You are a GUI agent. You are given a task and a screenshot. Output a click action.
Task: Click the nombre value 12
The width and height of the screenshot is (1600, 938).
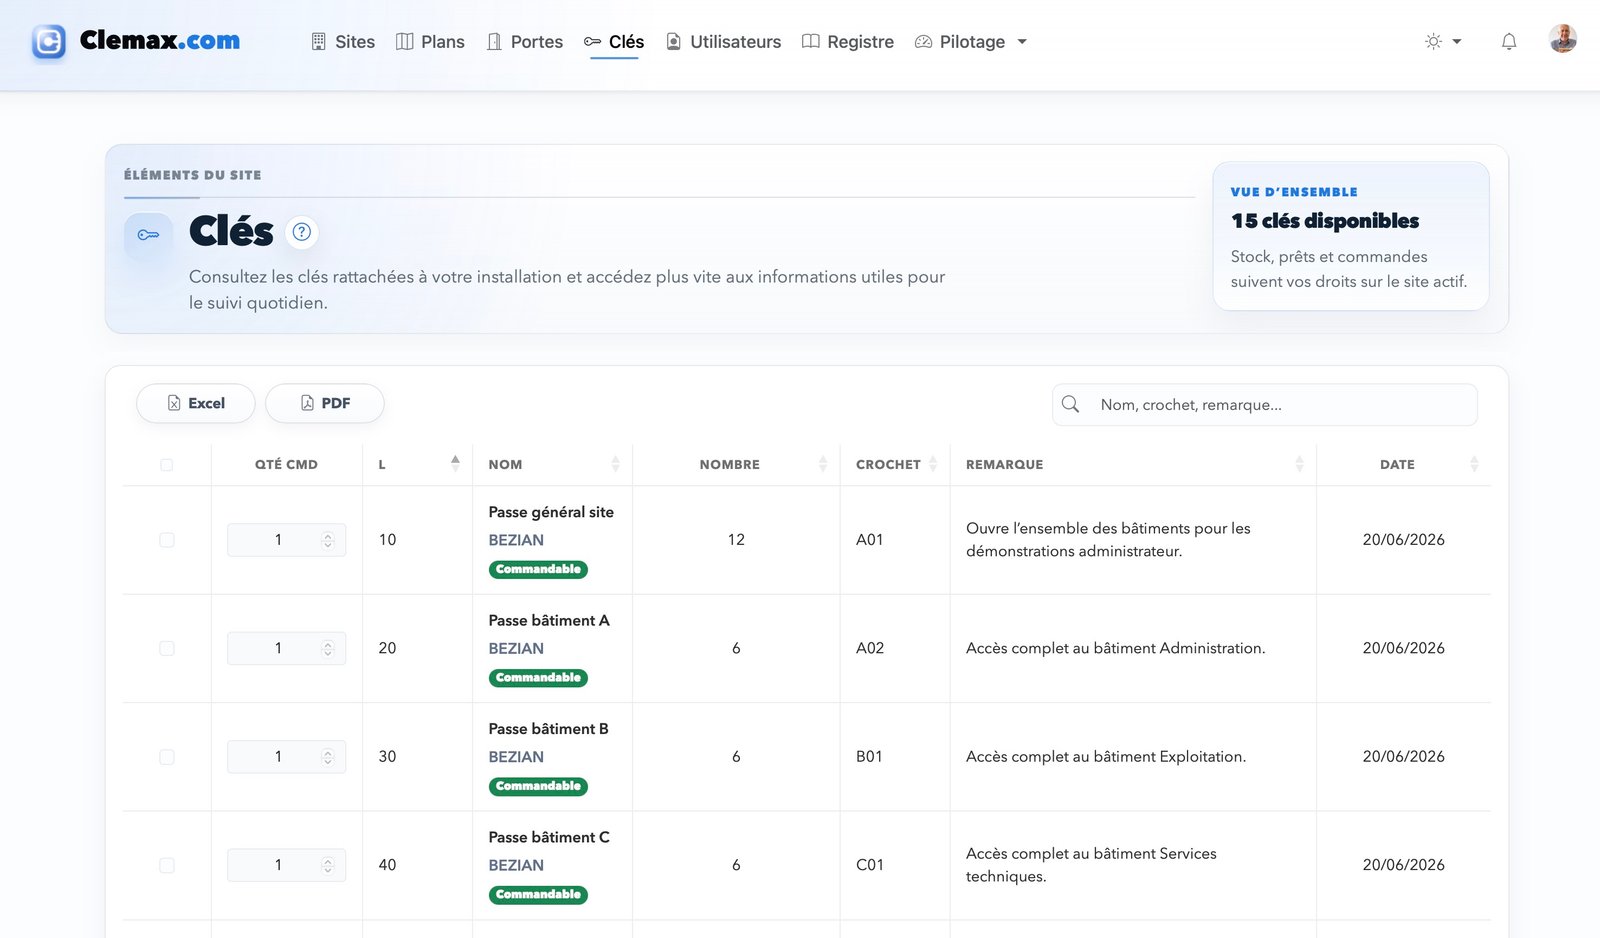[736, 540]
